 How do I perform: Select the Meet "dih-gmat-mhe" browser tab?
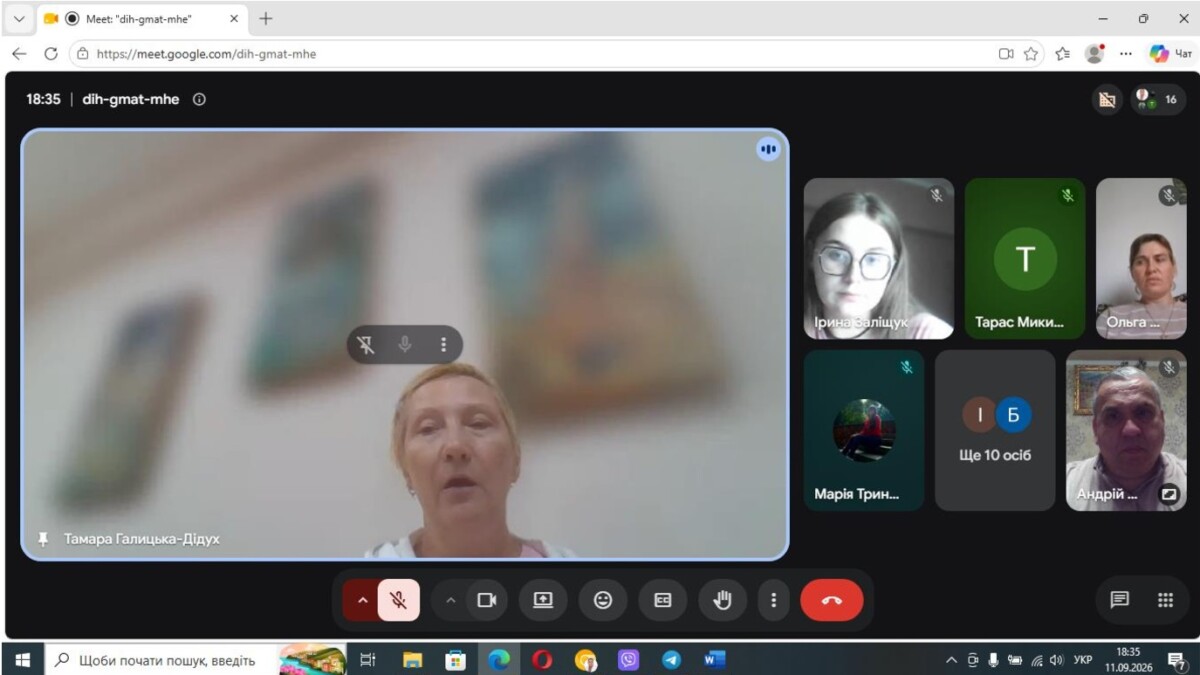(138, 19)
